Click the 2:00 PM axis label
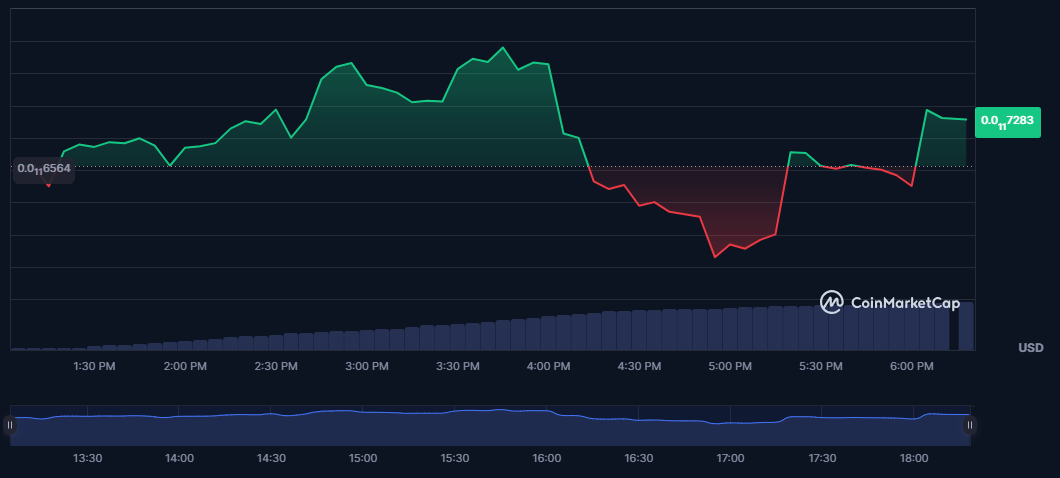1060x478 pixels. 185,366
